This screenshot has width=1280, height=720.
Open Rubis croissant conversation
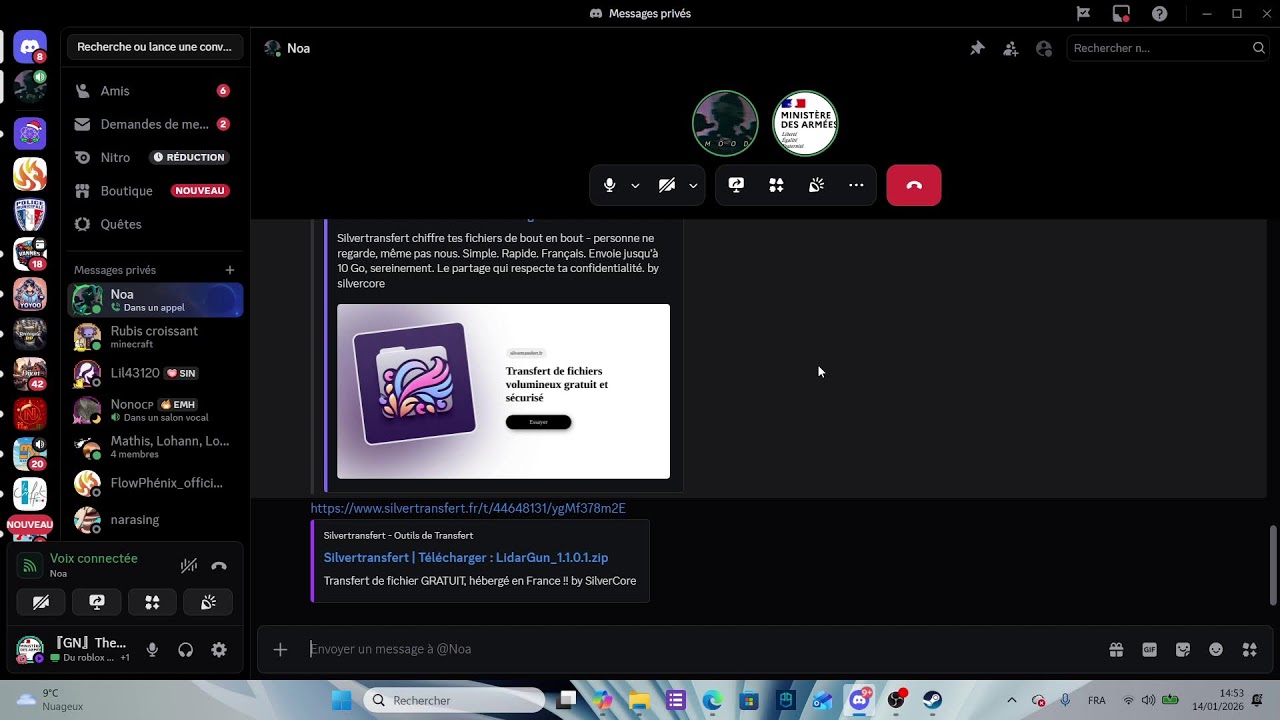click(x=155, y=337)
